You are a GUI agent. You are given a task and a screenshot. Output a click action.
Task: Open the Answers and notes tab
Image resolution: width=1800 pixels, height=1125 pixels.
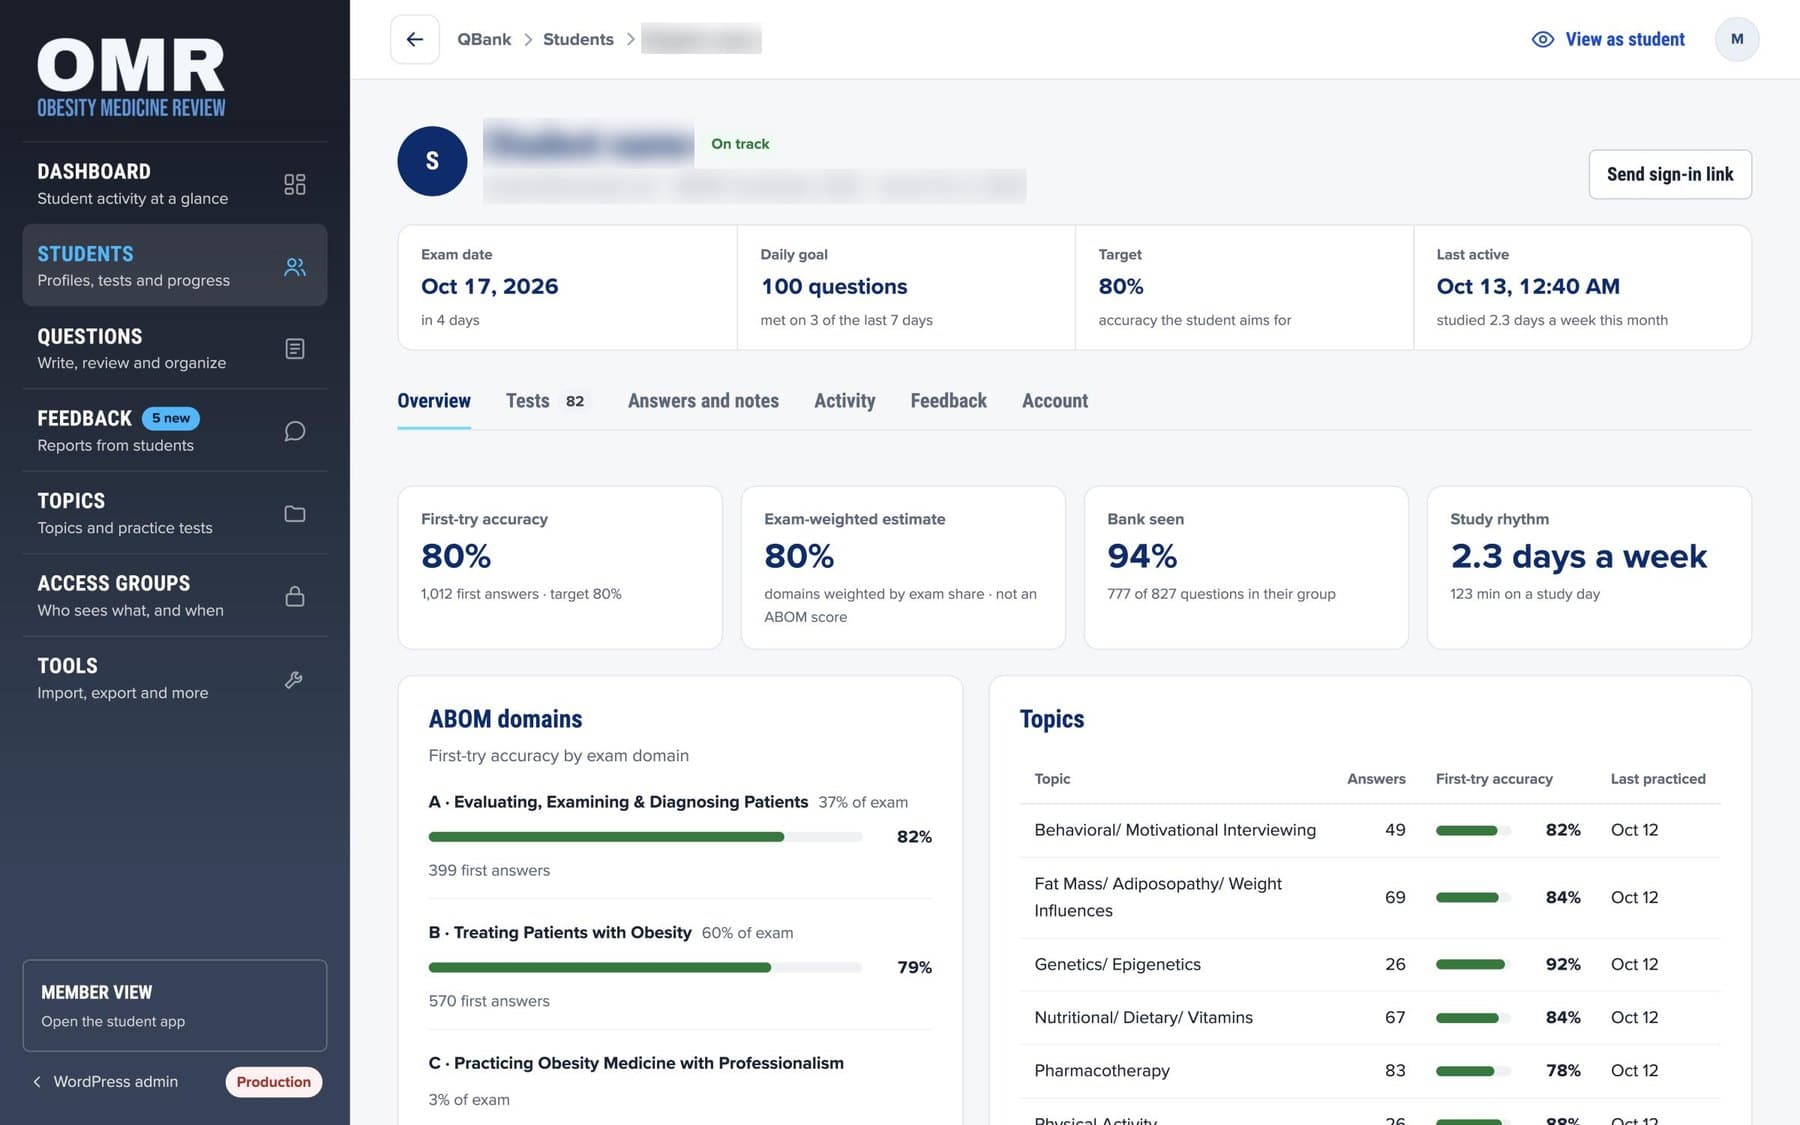click(703, 401)
